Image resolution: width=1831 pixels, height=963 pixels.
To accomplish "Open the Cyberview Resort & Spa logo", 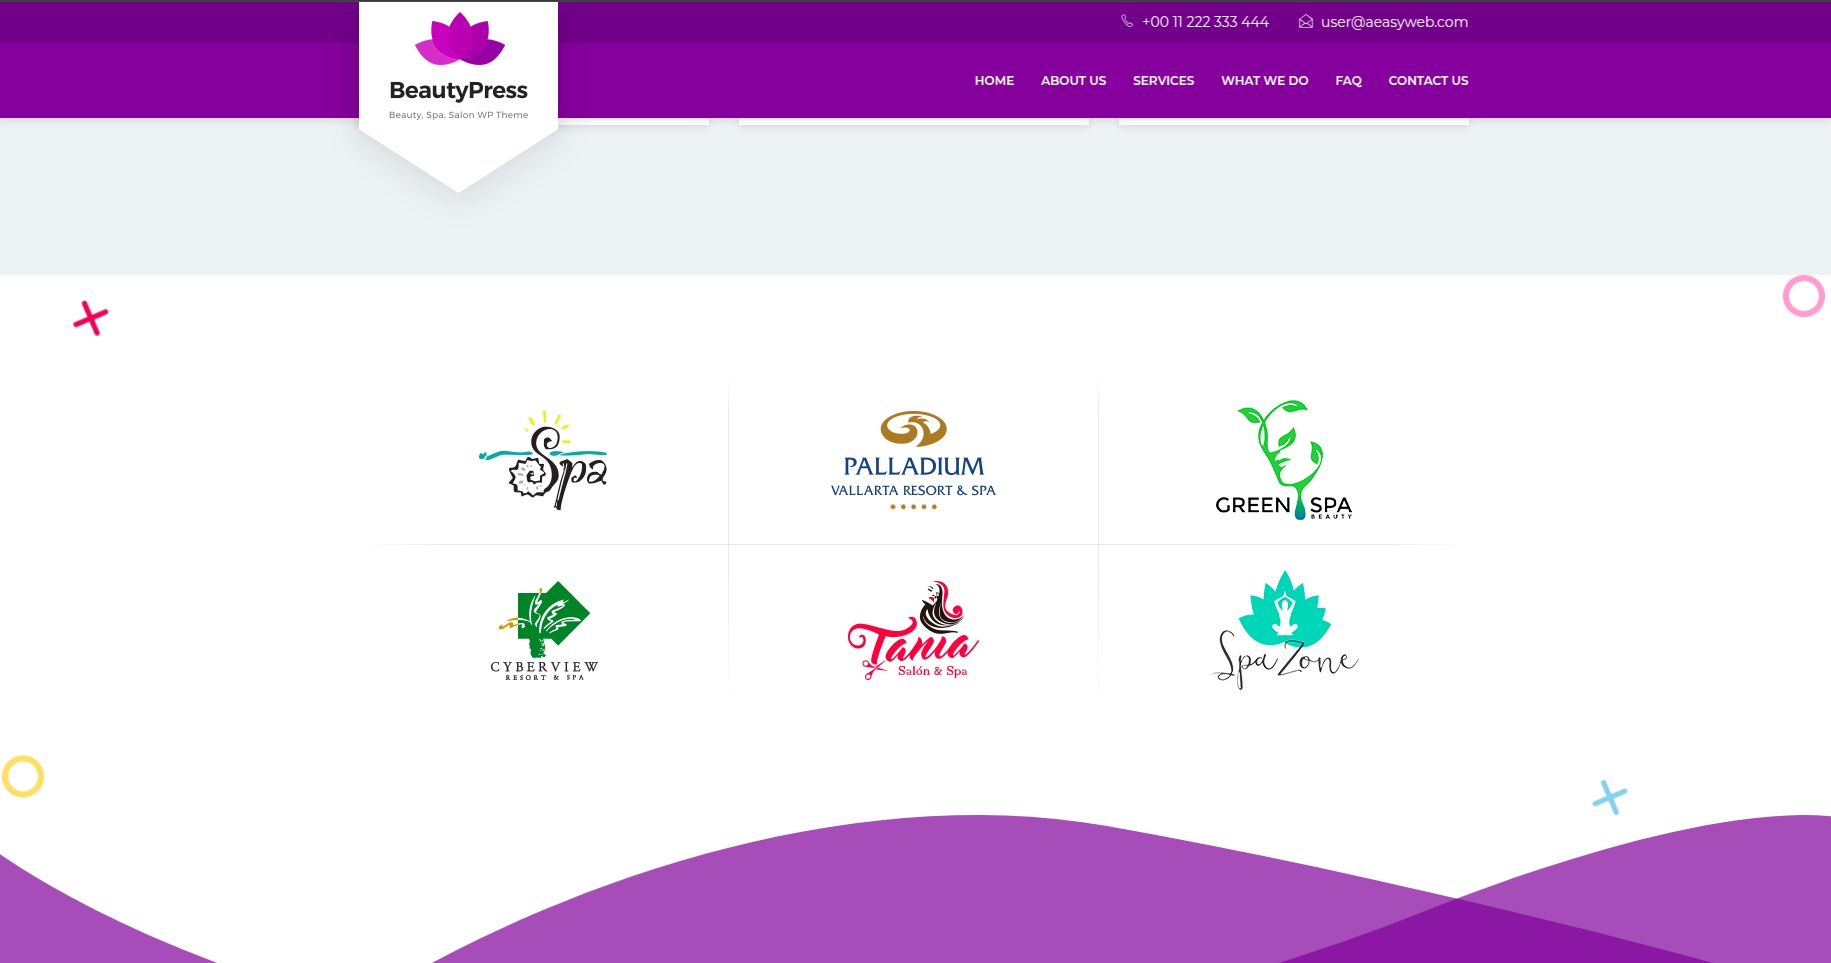I will point(544,631).
